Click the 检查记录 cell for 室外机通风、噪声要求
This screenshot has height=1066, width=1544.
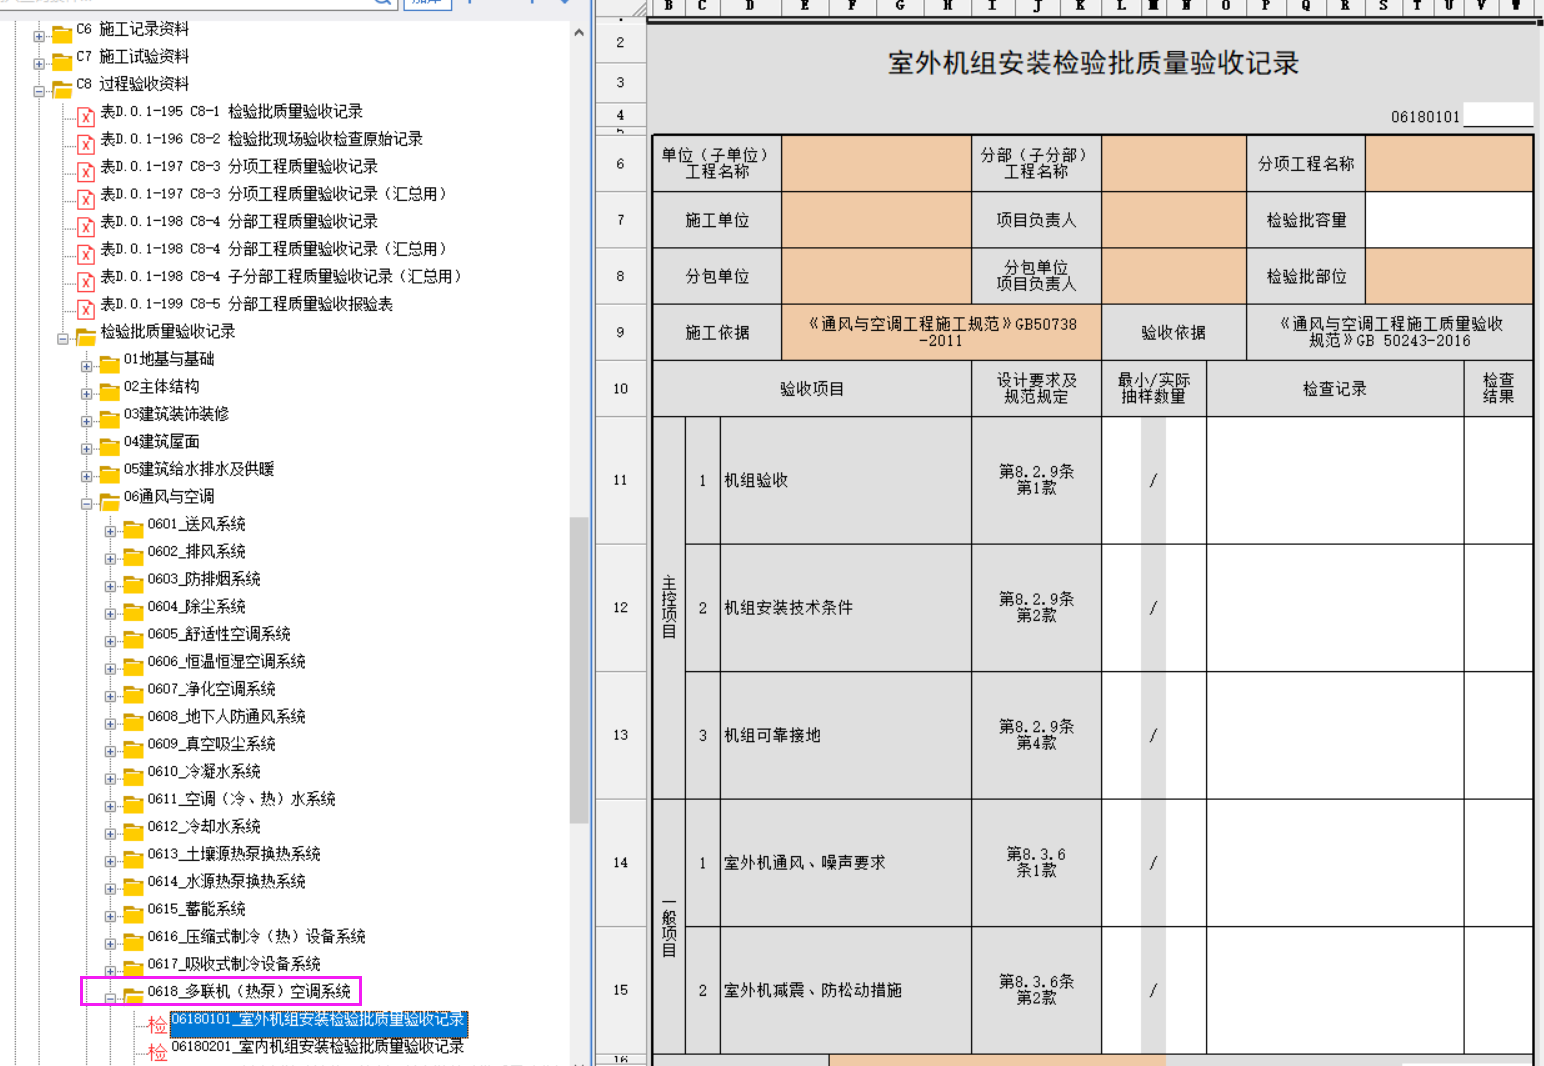point(1335,862)
